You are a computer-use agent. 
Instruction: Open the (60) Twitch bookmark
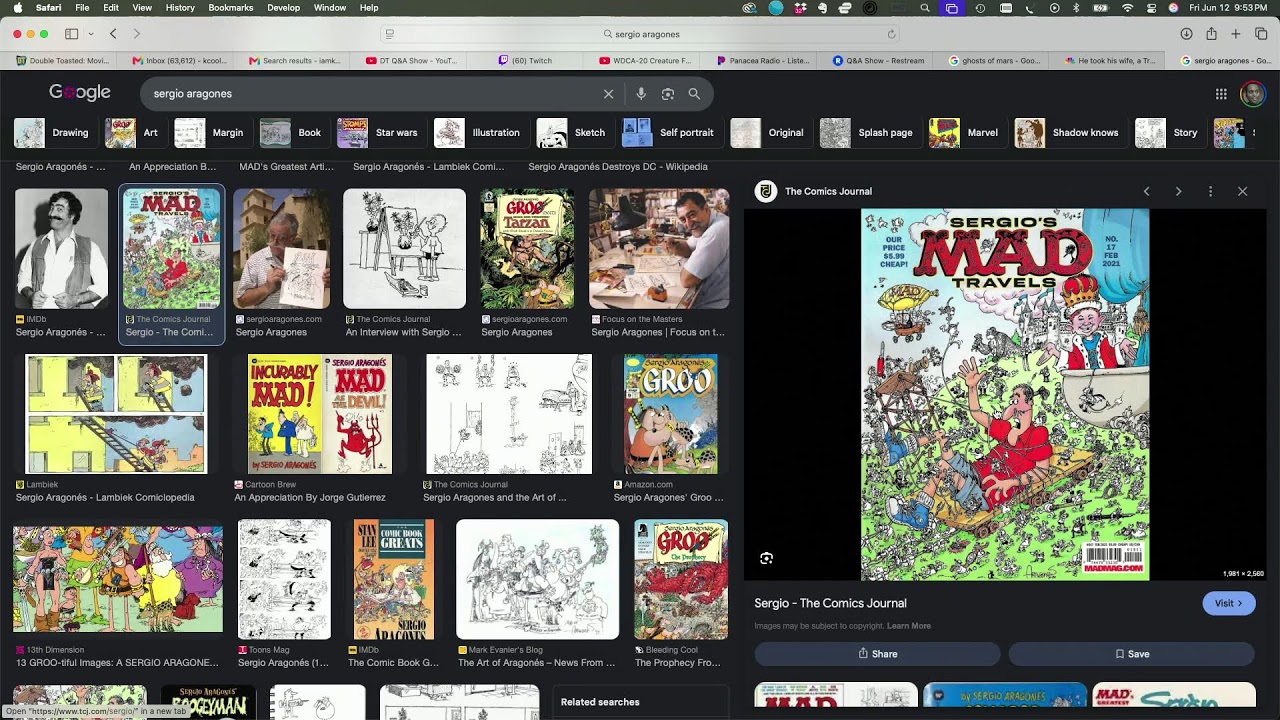[x=525, y=61]
